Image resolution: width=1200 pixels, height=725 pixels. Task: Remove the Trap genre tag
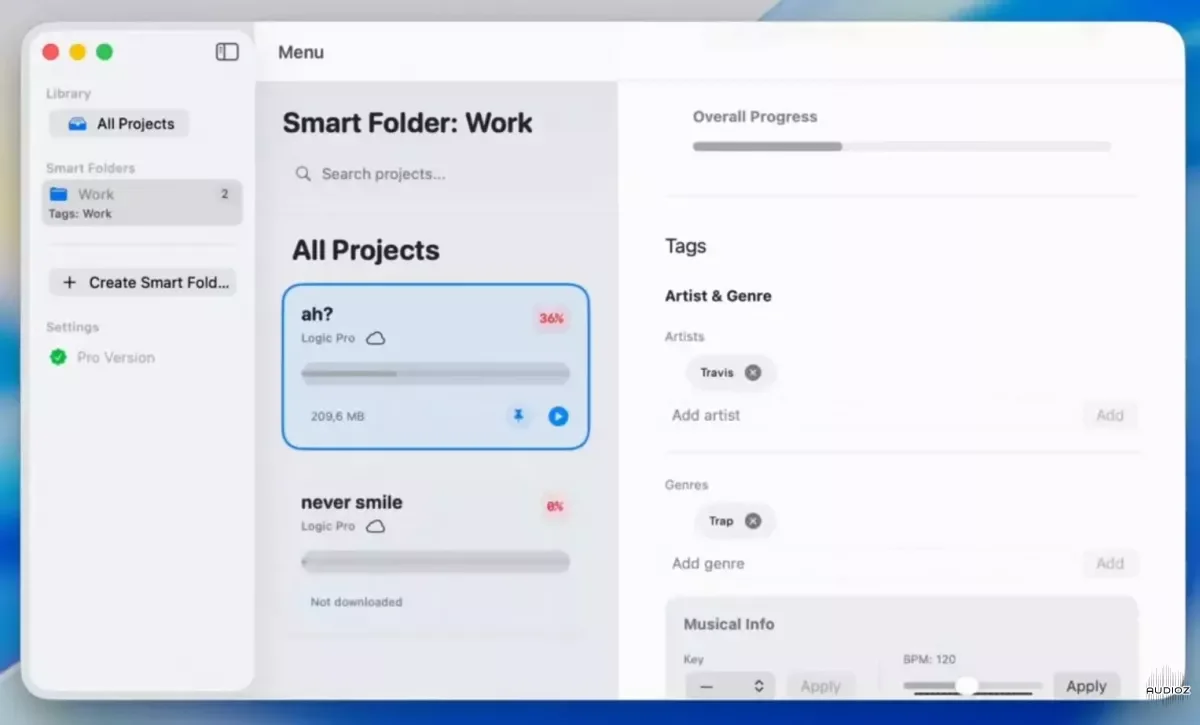tap(753, 521)
